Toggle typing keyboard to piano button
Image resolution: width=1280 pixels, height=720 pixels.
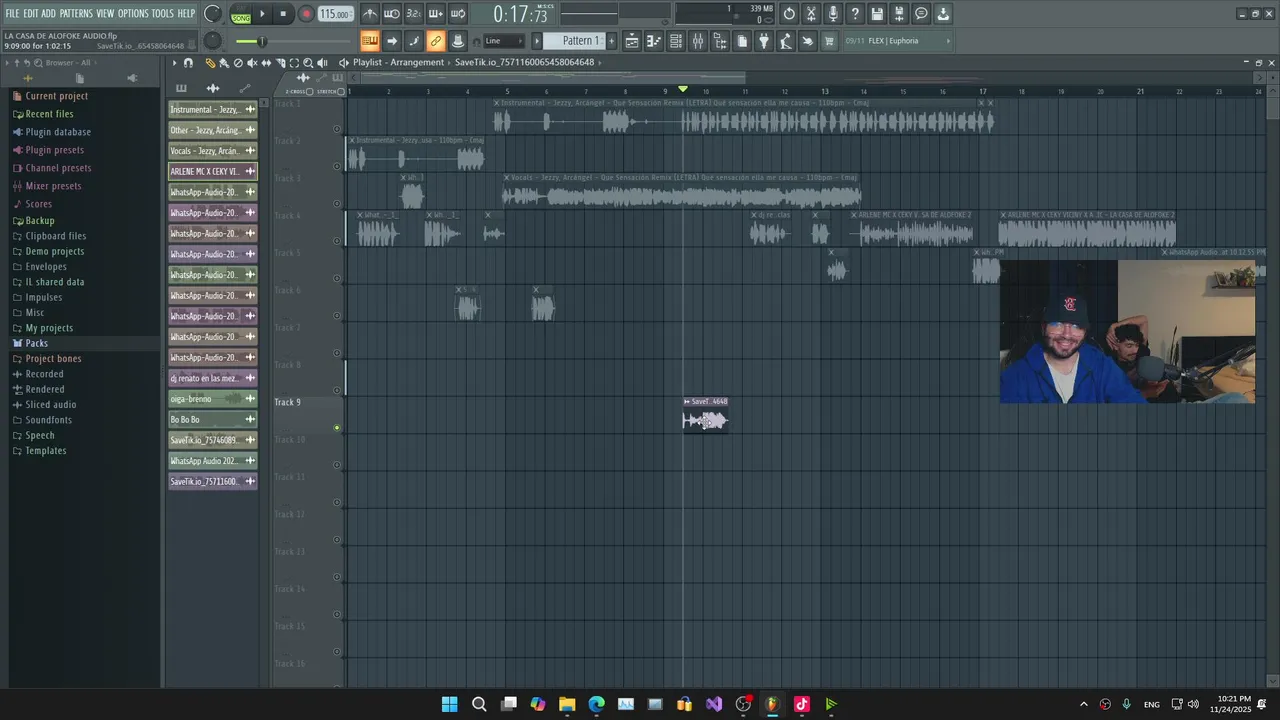coord(370,41)
